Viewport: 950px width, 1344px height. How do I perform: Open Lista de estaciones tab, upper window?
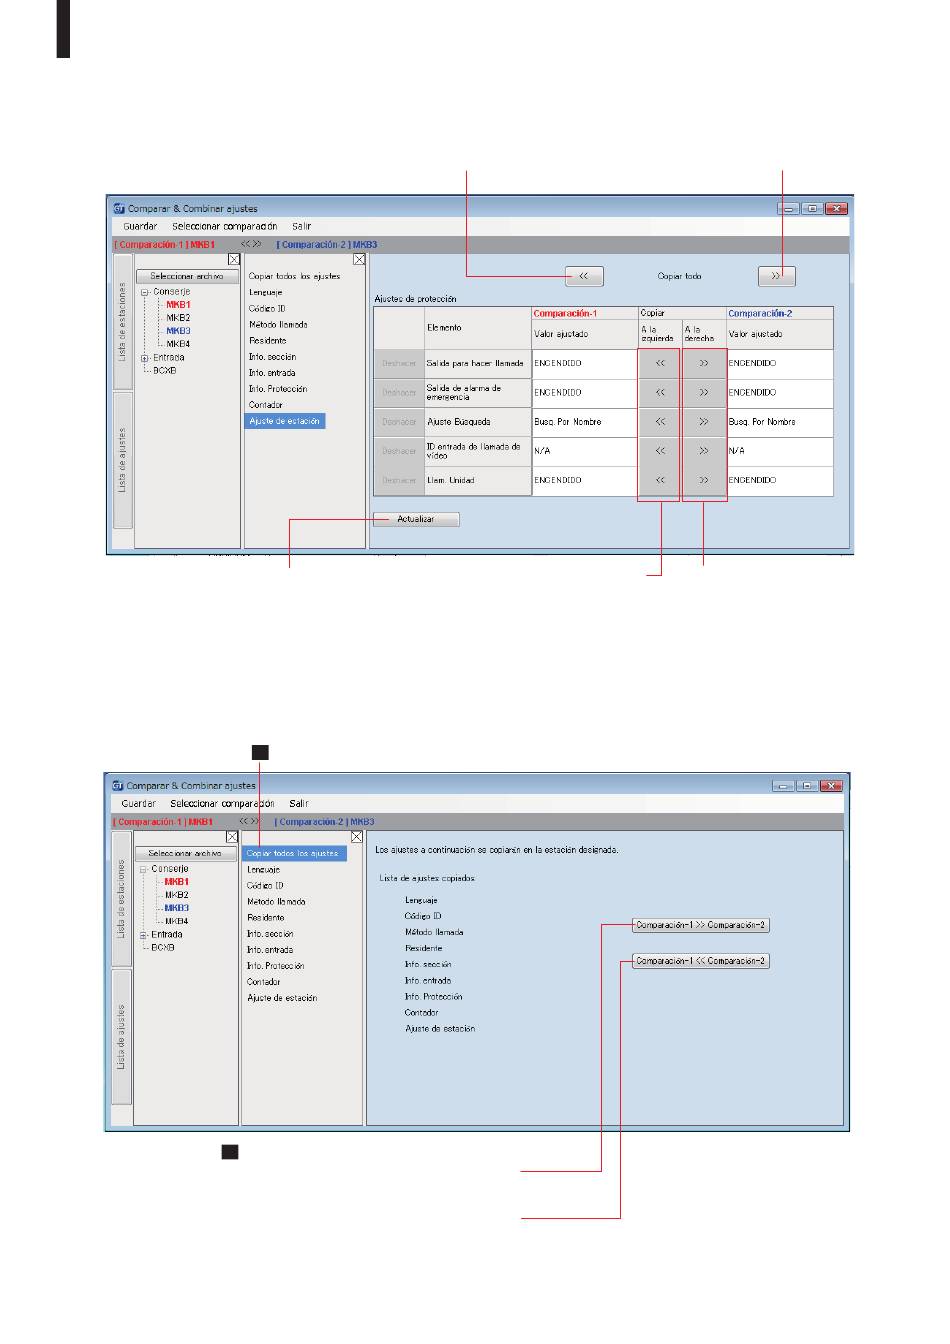(122, 323)
